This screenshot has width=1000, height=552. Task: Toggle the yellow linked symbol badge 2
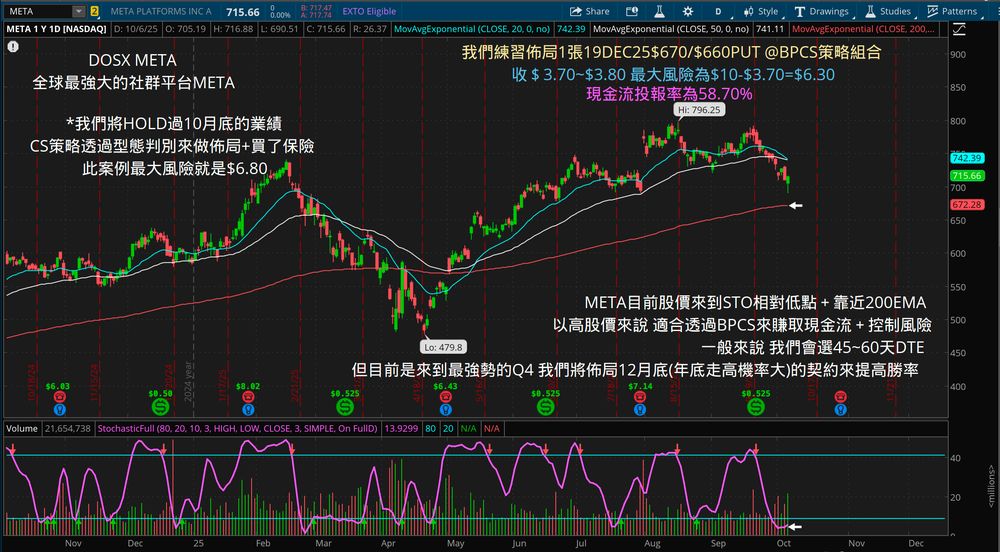pos(94,11)
